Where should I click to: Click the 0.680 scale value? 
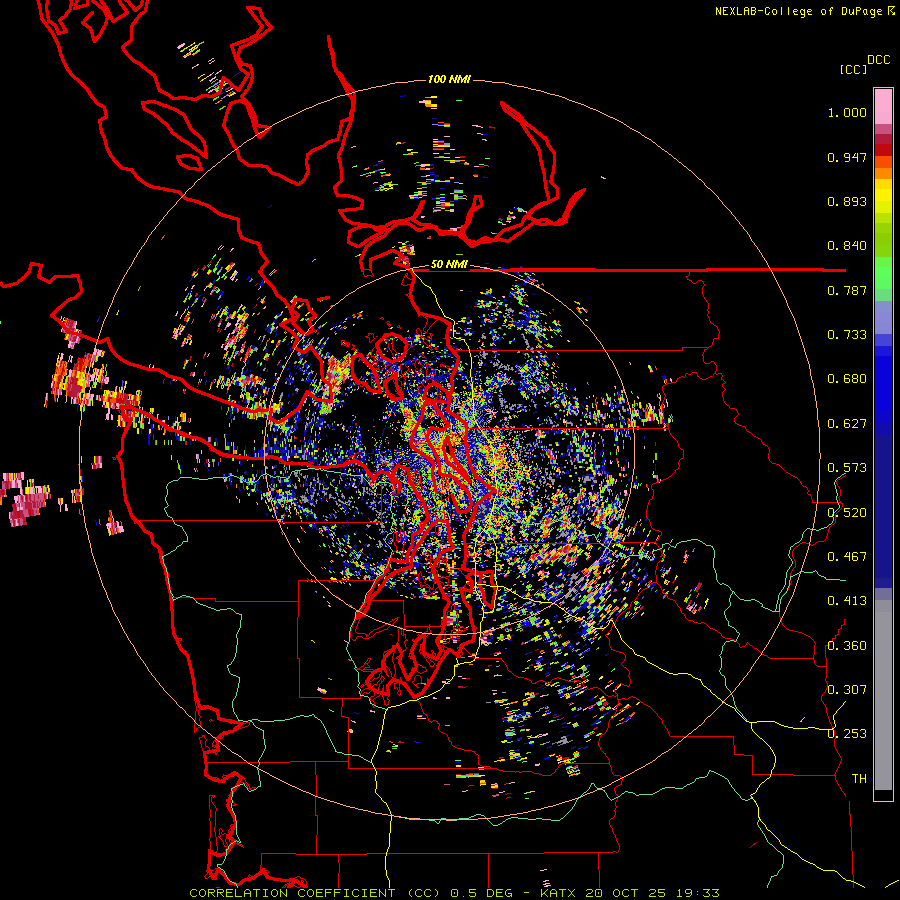[x=847, y=379]
